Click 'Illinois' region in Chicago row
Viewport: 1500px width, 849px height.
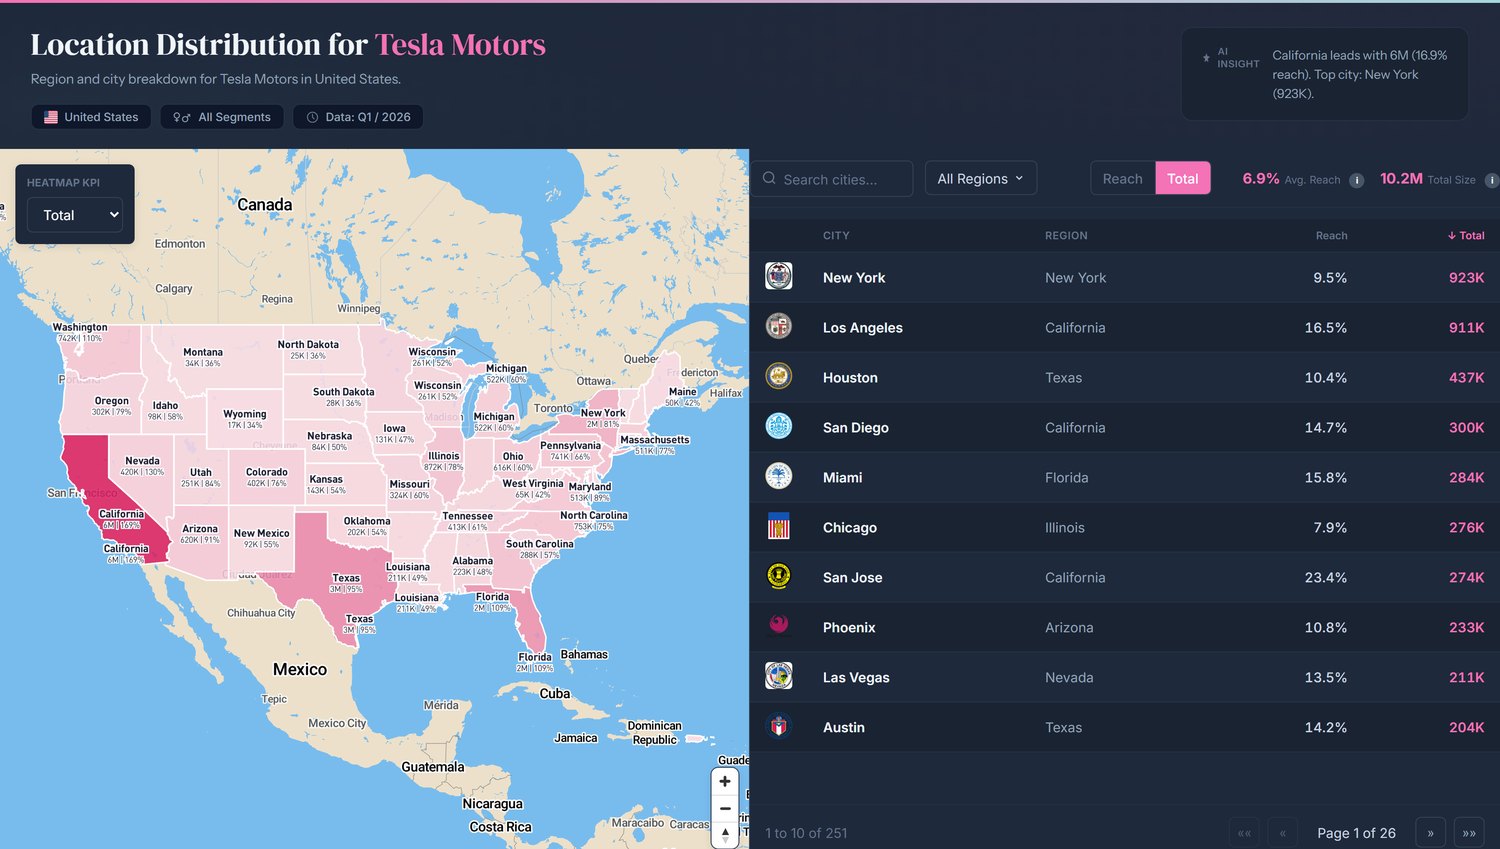pos(1065,528)
